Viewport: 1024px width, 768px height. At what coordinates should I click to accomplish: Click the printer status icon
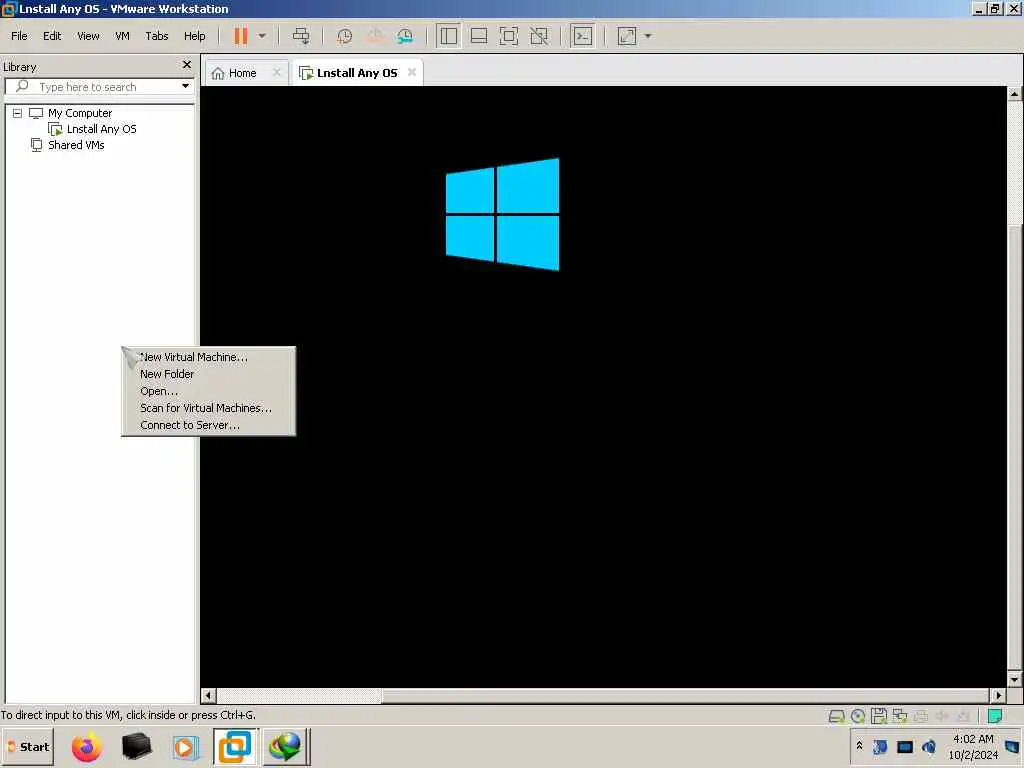[x=921, y=716]
